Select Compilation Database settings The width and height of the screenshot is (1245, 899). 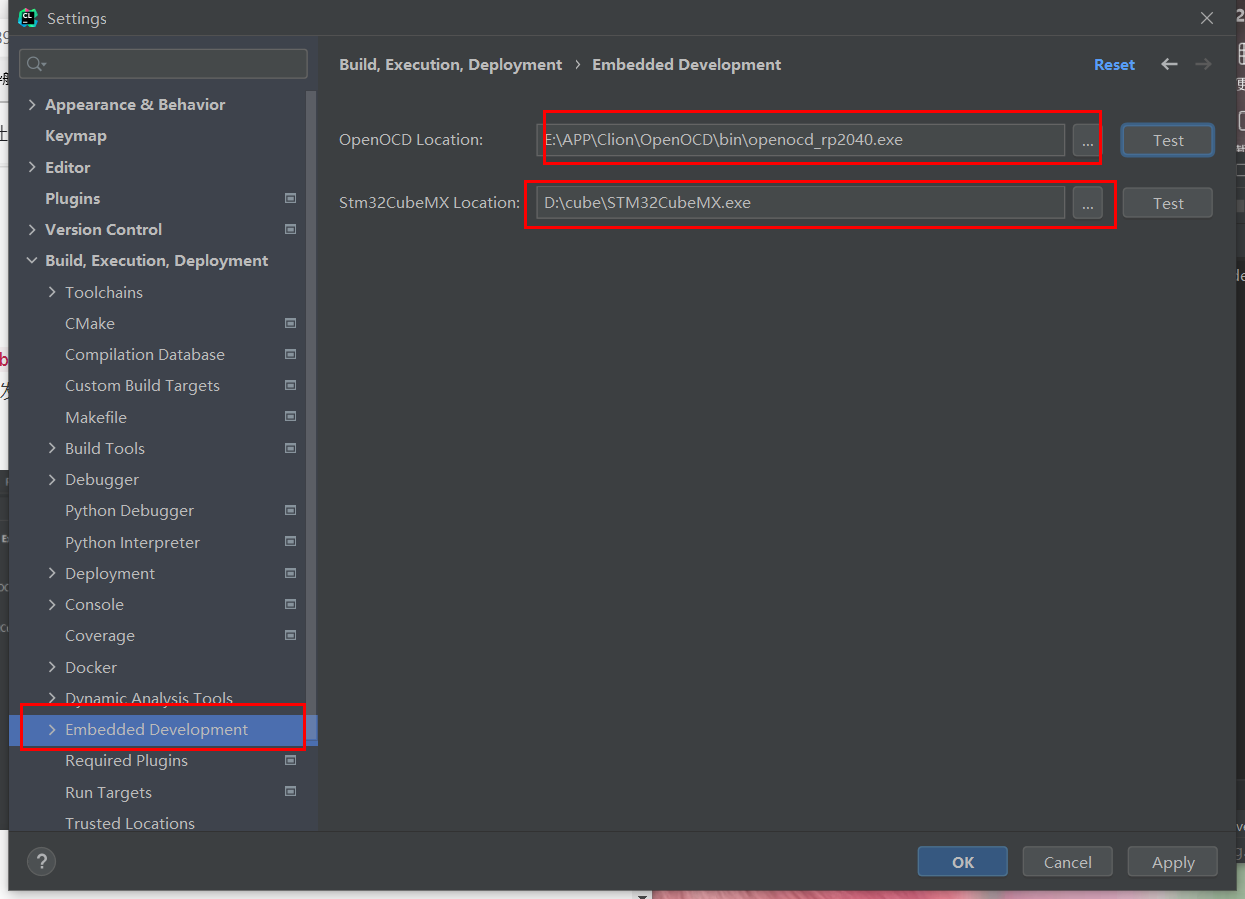pyautogui.click(x=145, y=354)
